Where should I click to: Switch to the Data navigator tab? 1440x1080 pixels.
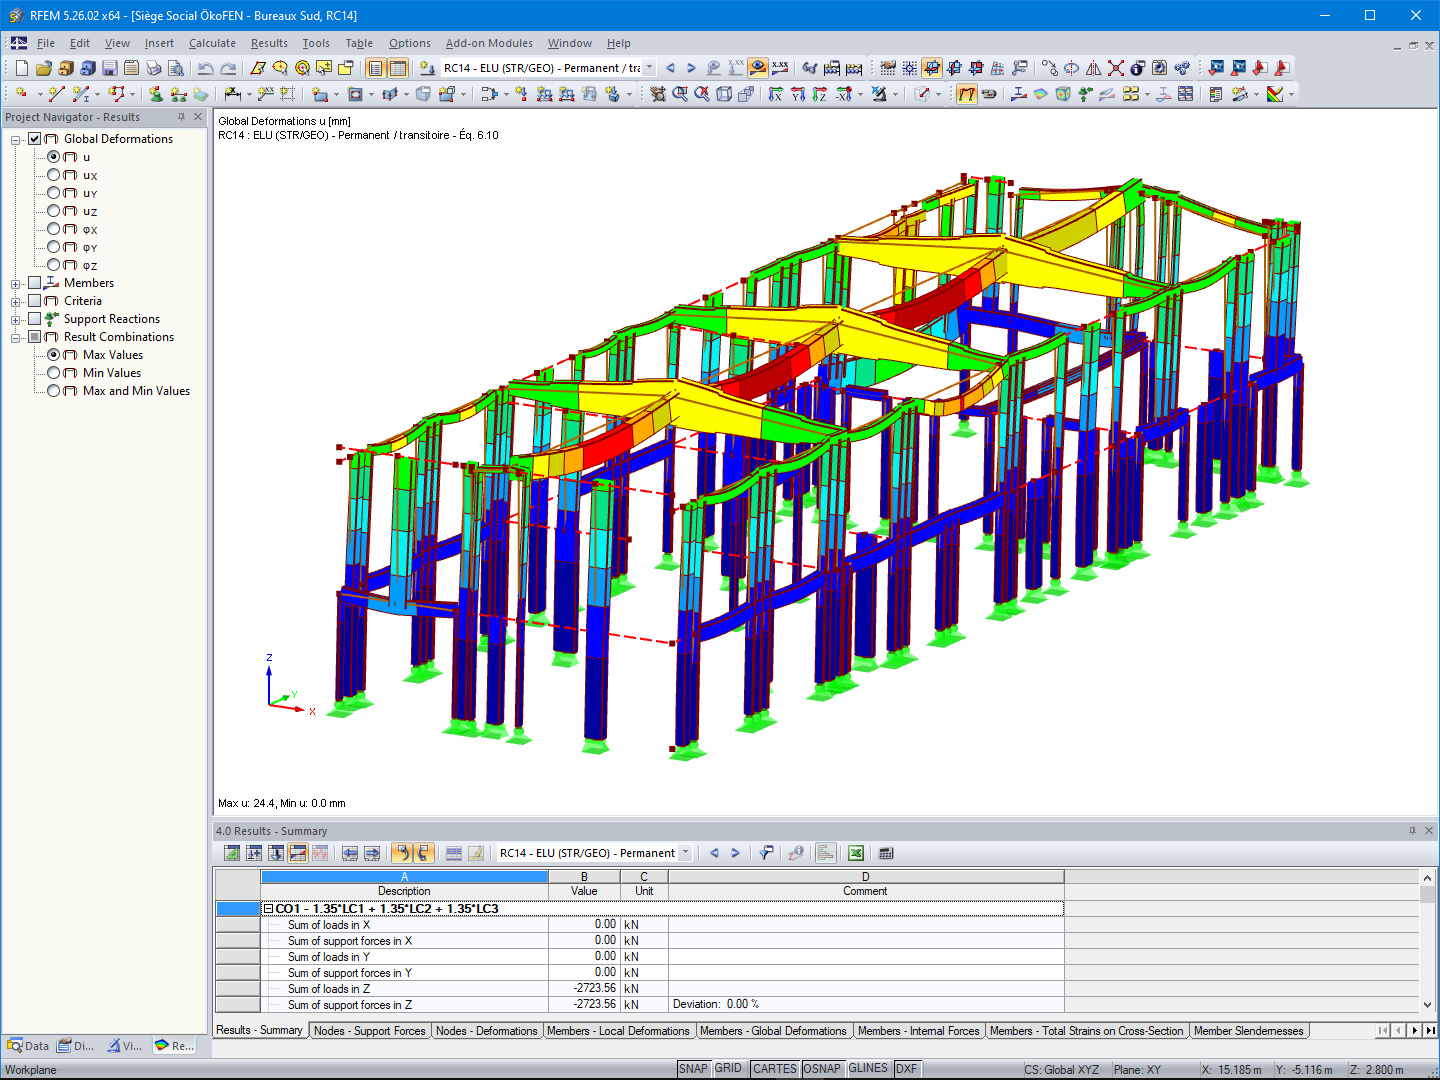[27, 1045]
